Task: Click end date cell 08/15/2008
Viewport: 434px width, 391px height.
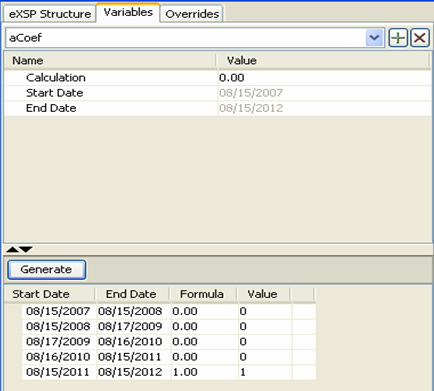Action: point(134,311)
